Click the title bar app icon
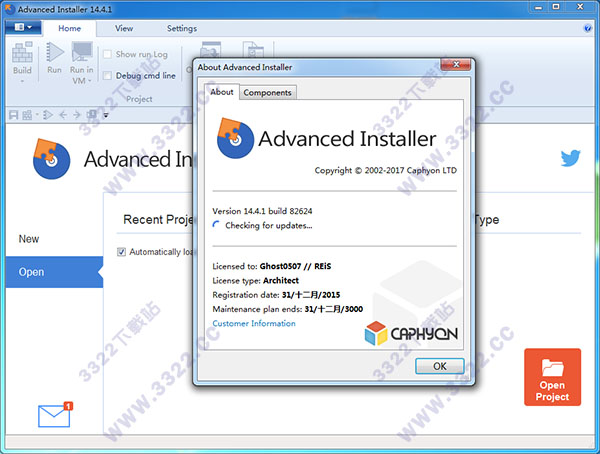This screenshot has width=600, height=454. [x=10, y=8]
